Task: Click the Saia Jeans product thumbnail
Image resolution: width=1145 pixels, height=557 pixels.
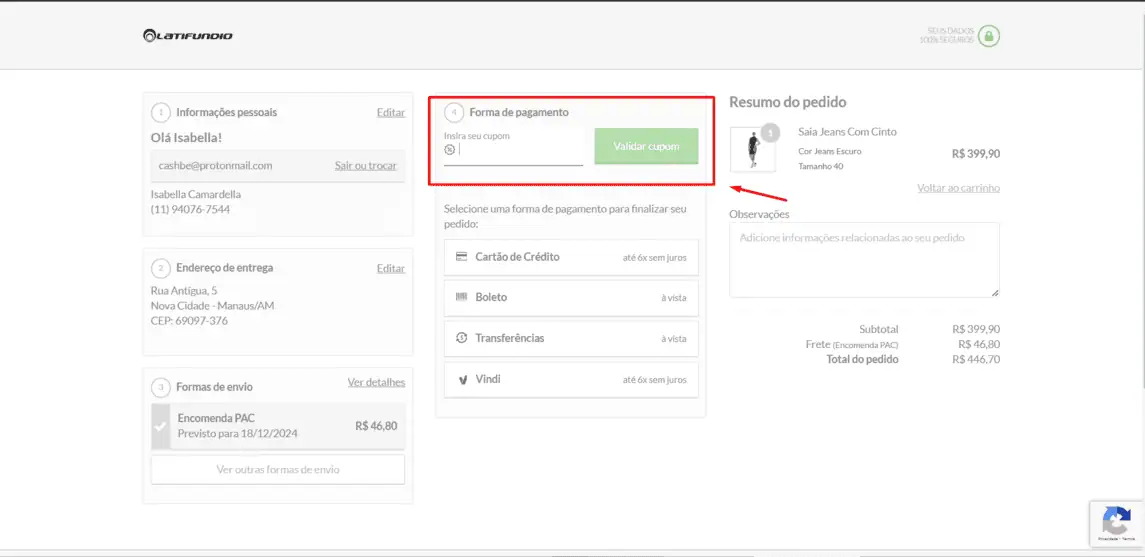Action: tap(752, 150)
